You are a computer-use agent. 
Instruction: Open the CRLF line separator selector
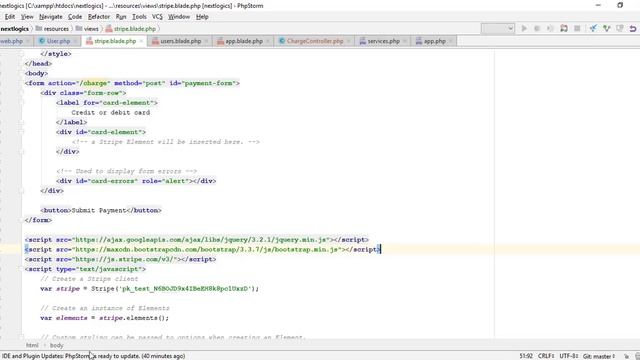click(x=546, y=356)
